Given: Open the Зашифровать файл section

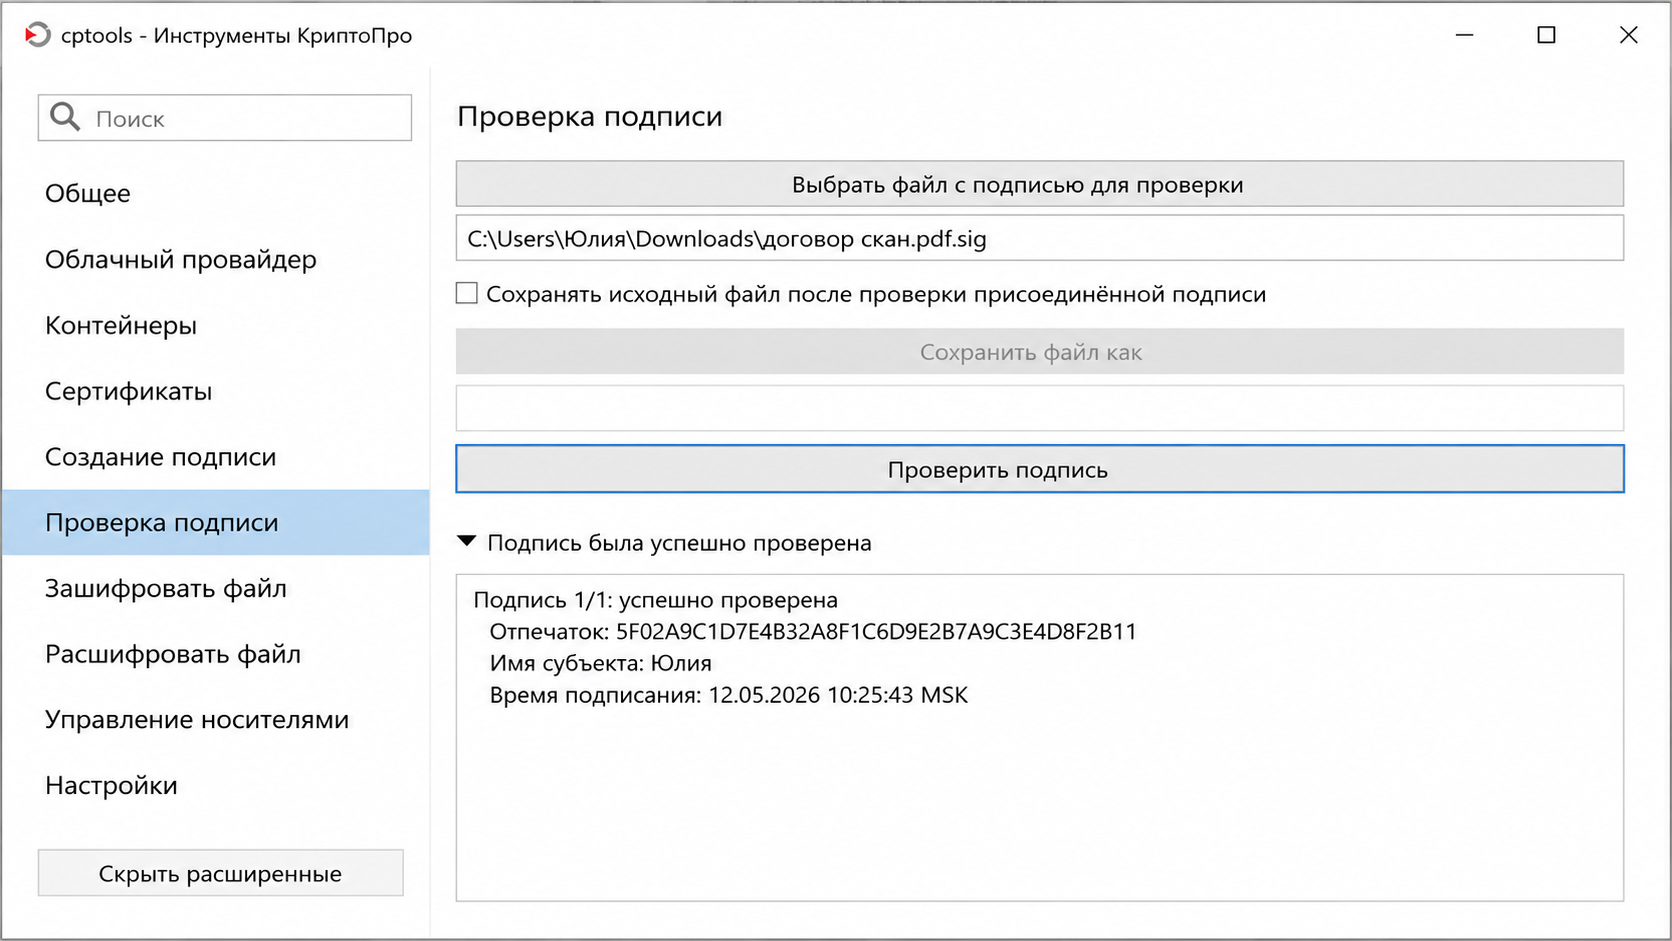Looking at the screenshot, I should tap(216, 588).
